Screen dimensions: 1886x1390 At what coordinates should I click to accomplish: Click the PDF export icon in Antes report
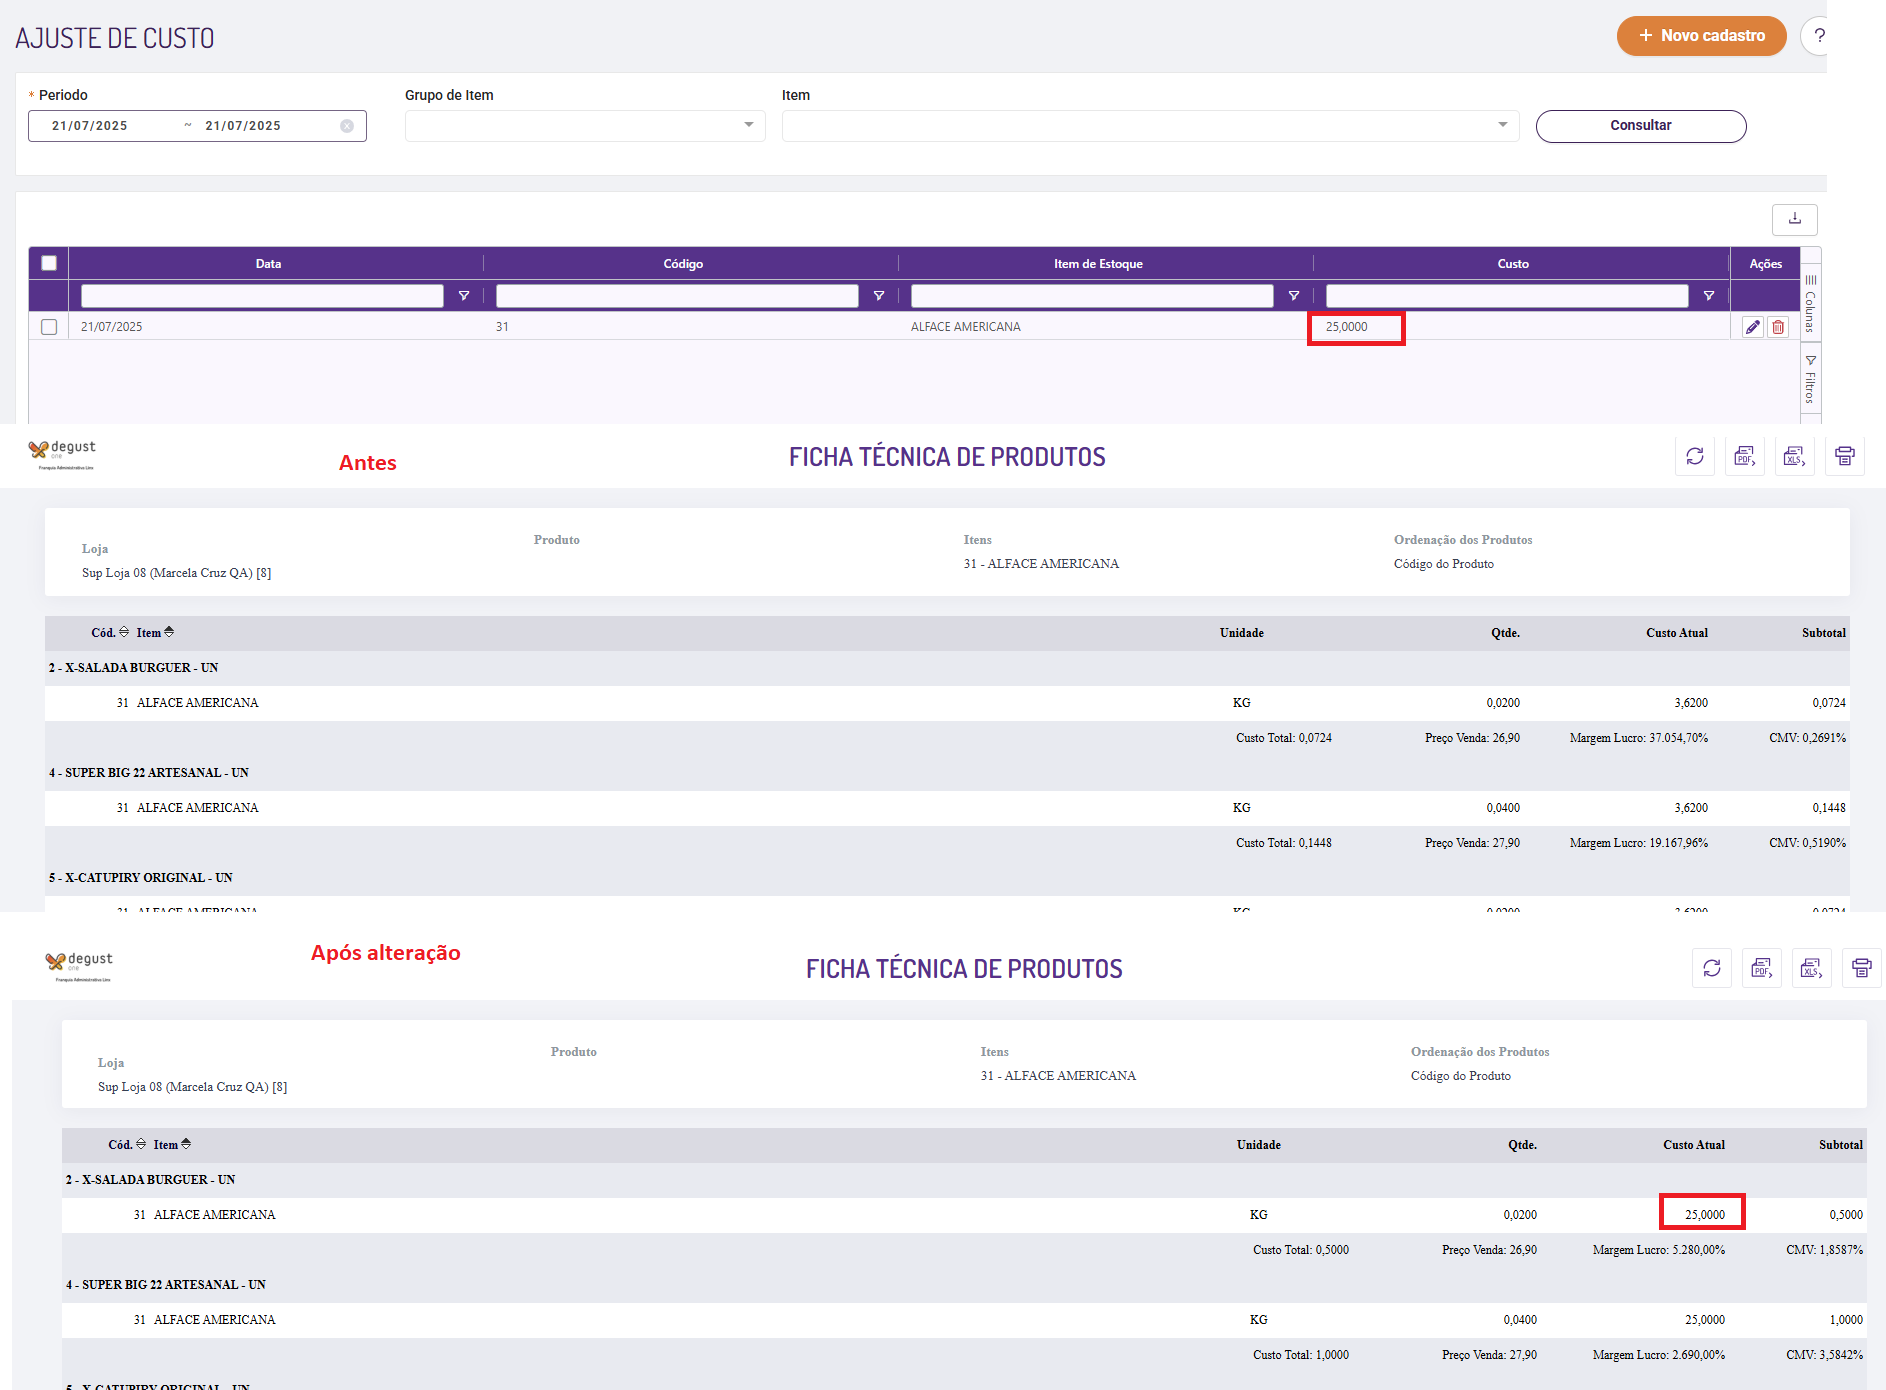(1745, 456)
